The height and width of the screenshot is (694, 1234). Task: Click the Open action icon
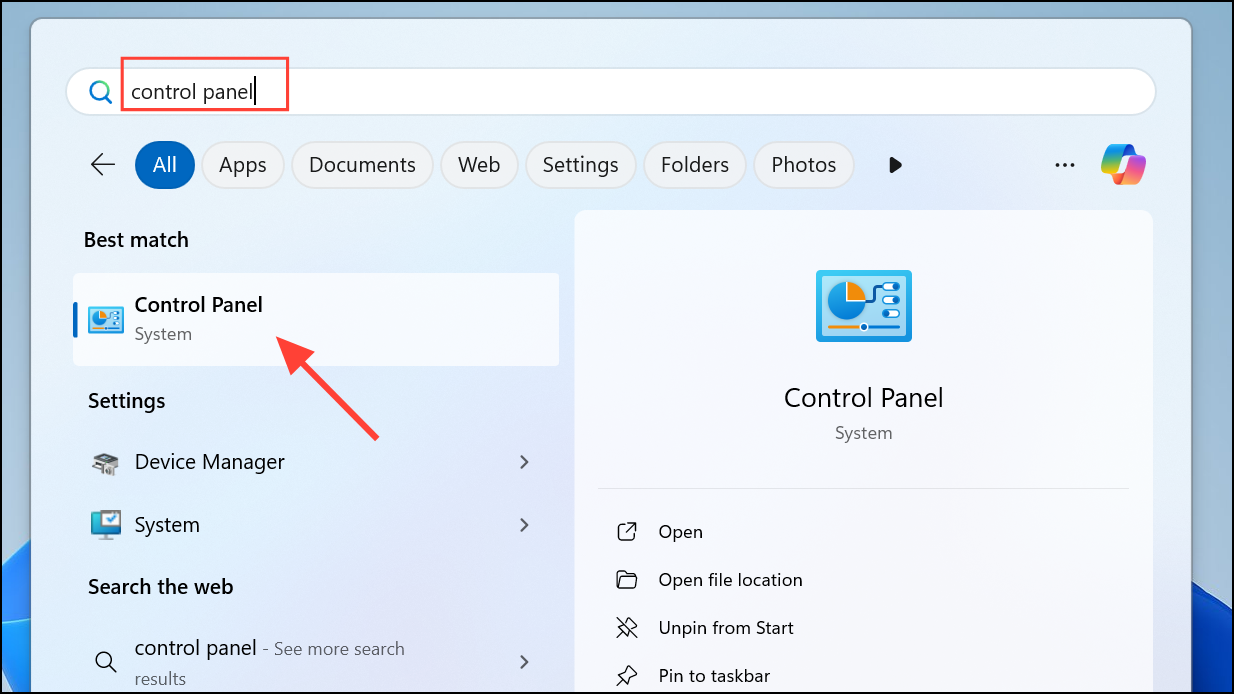click(x=627, y=532)
